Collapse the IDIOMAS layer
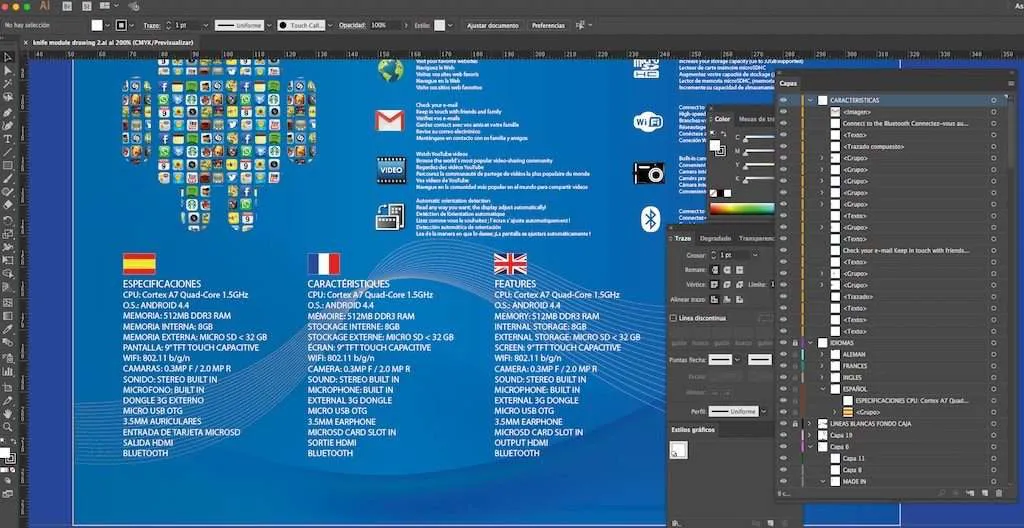 pos(810,342)
